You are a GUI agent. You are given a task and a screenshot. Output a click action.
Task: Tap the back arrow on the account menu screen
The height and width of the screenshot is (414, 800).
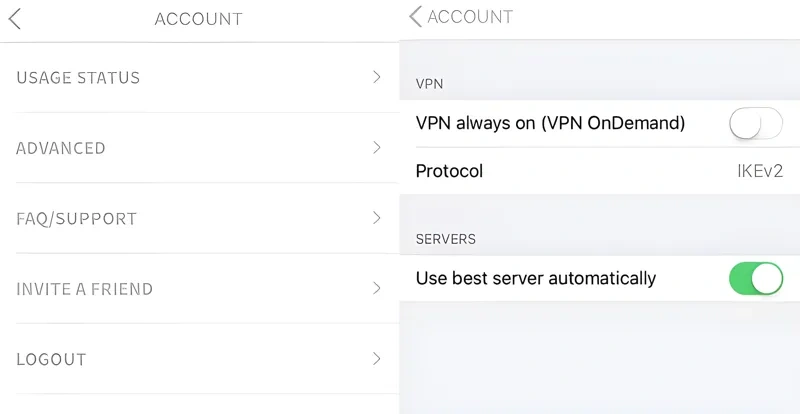15,19
